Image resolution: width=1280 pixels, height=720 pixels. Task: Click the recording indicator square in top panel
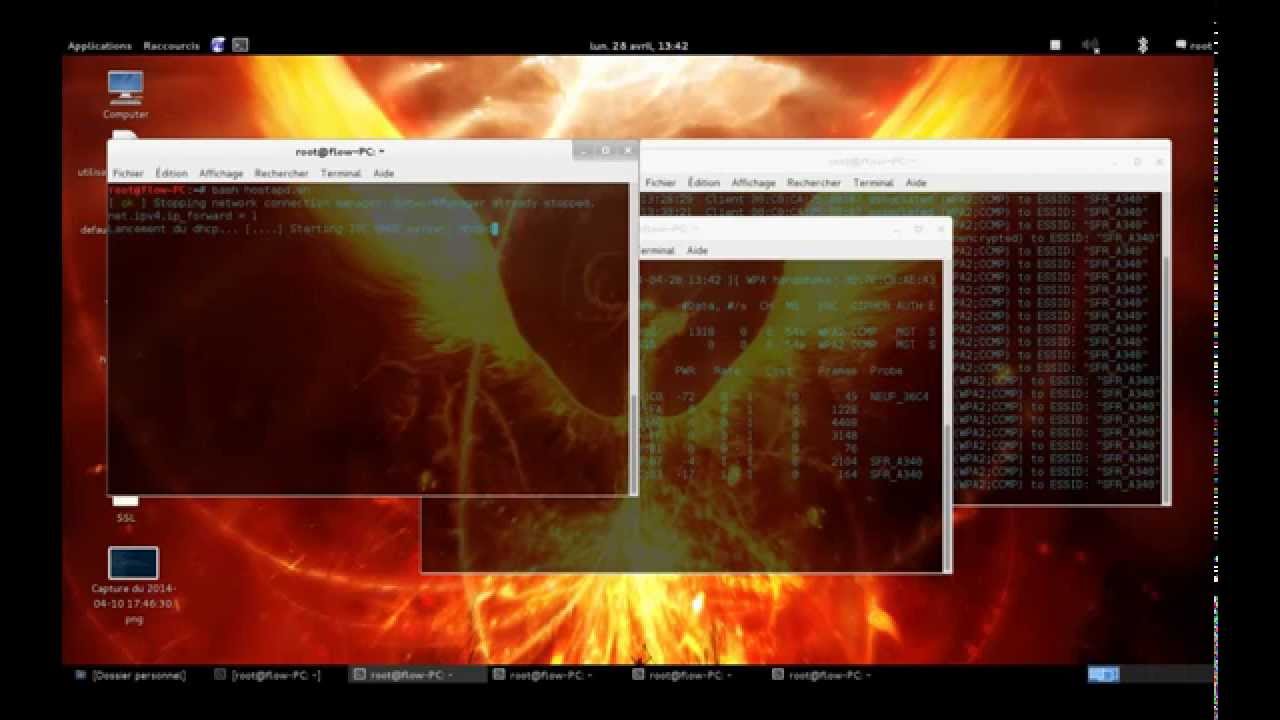click(1055, 45)
